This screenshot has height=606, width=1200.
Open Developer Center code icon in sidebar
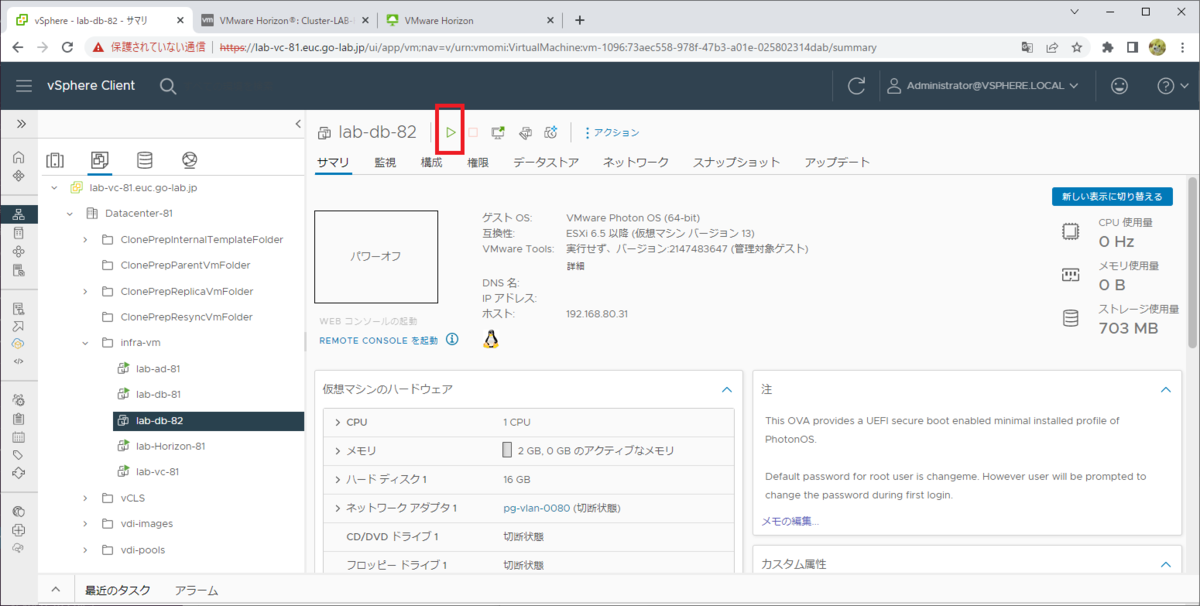(18, 361)
